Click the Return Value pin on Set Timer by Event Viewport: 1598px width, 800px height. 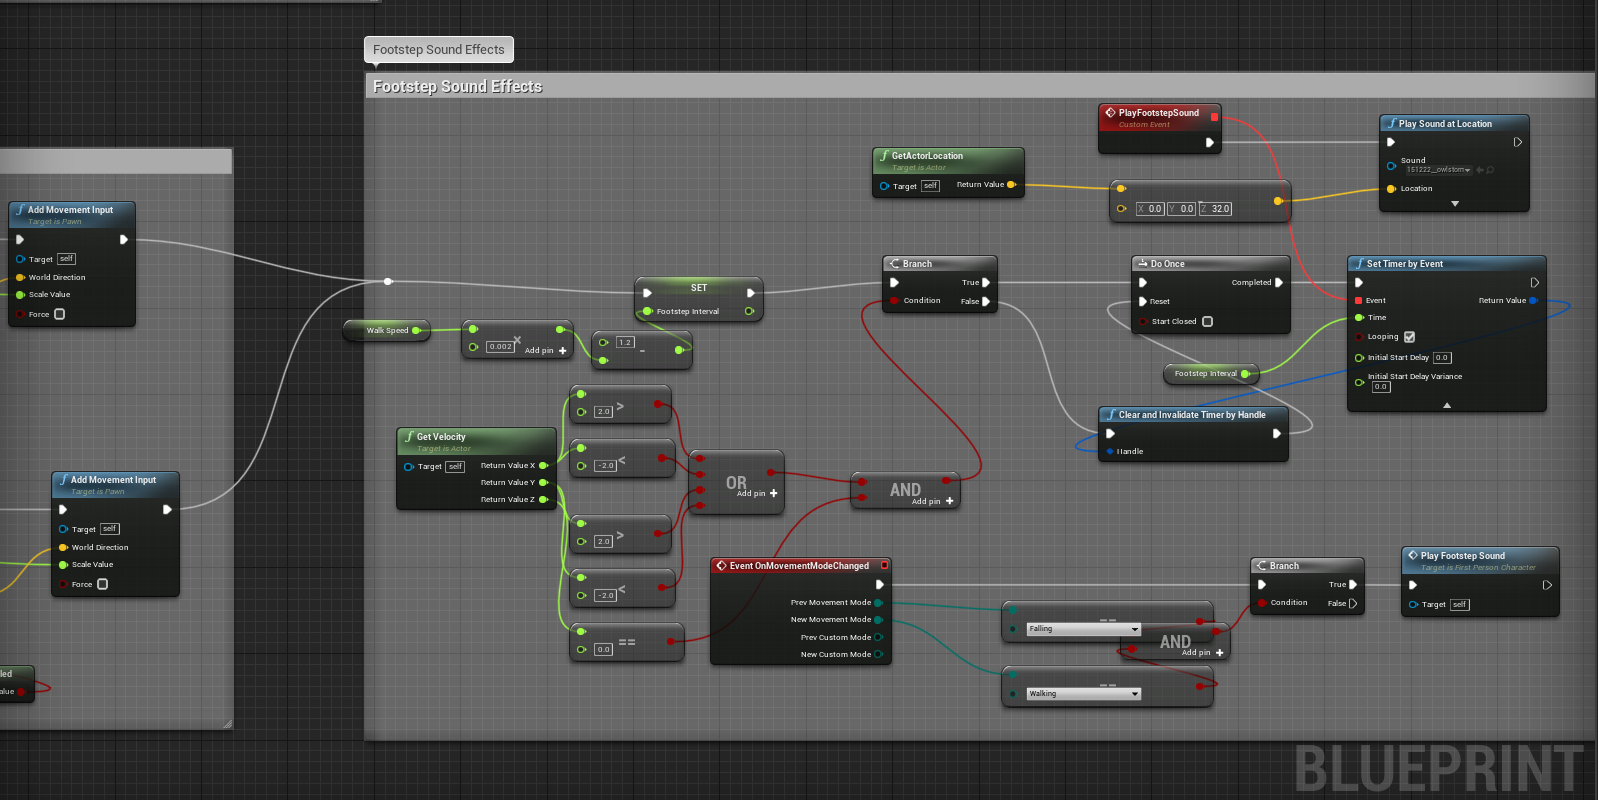1532,300
